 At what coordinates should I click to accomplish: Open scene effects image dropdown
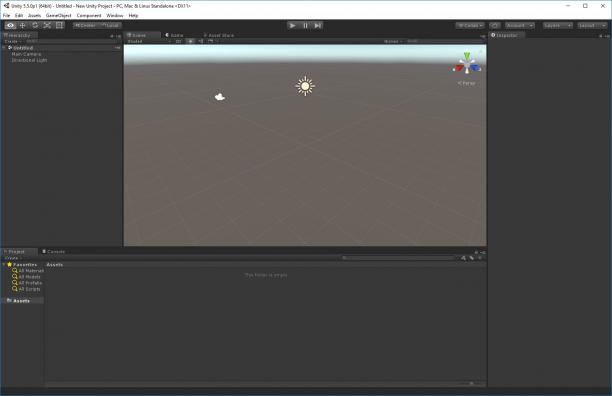click(x=212, y=41)
